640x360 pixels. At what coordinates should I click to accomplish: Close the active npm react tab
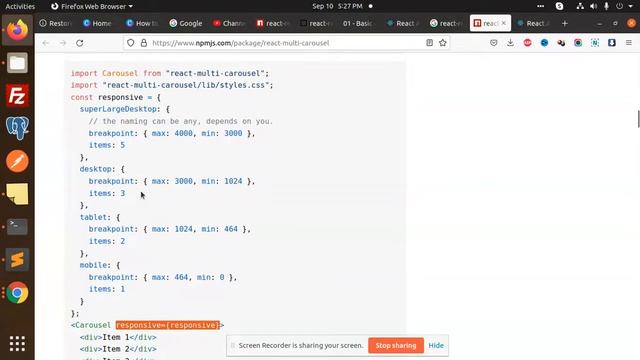pyautogui.click(x=504, y=23)
